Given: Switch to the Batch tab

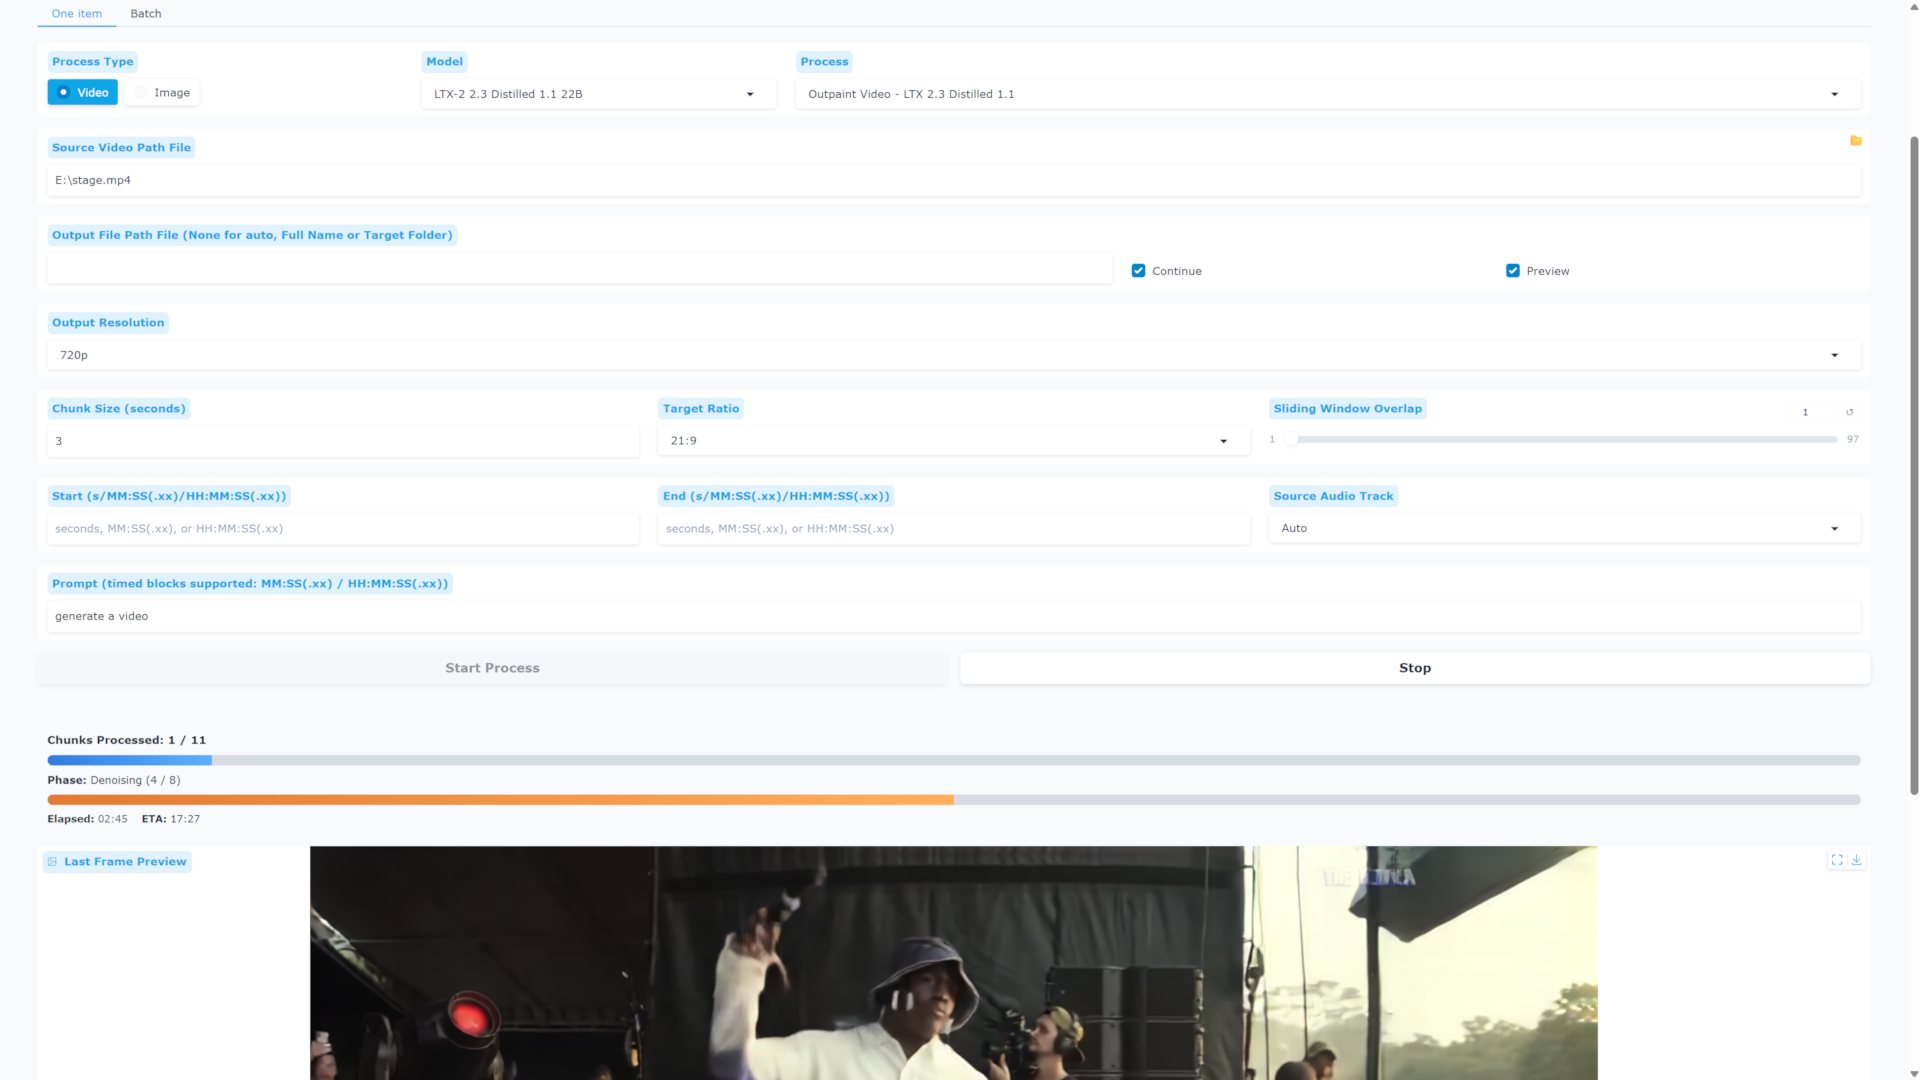Looking at the screenshot, I should pos(146,14).
